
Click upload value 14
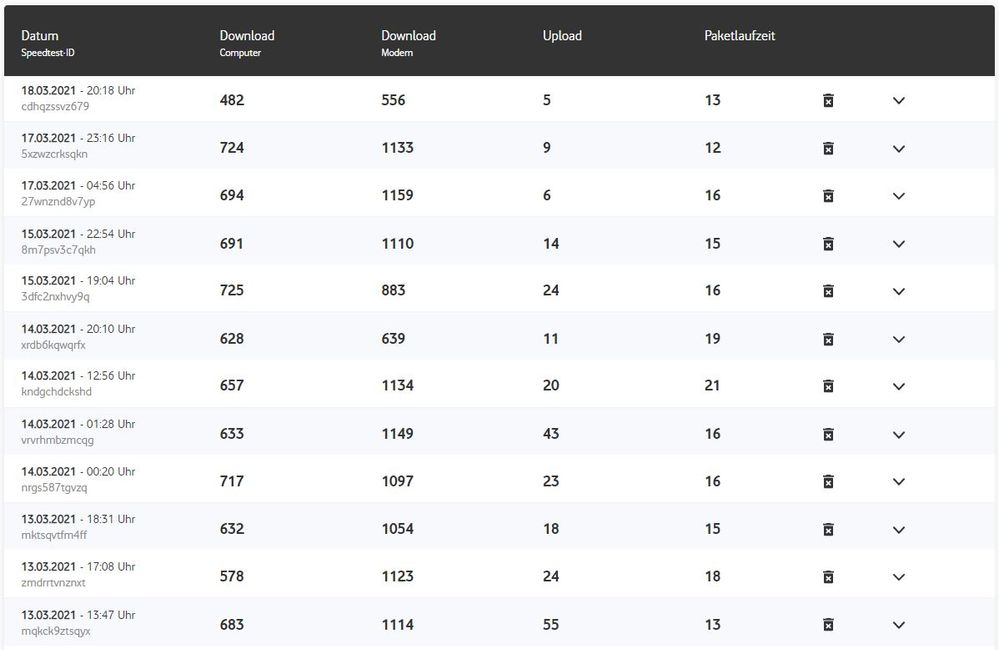click(x=551, y=243)
